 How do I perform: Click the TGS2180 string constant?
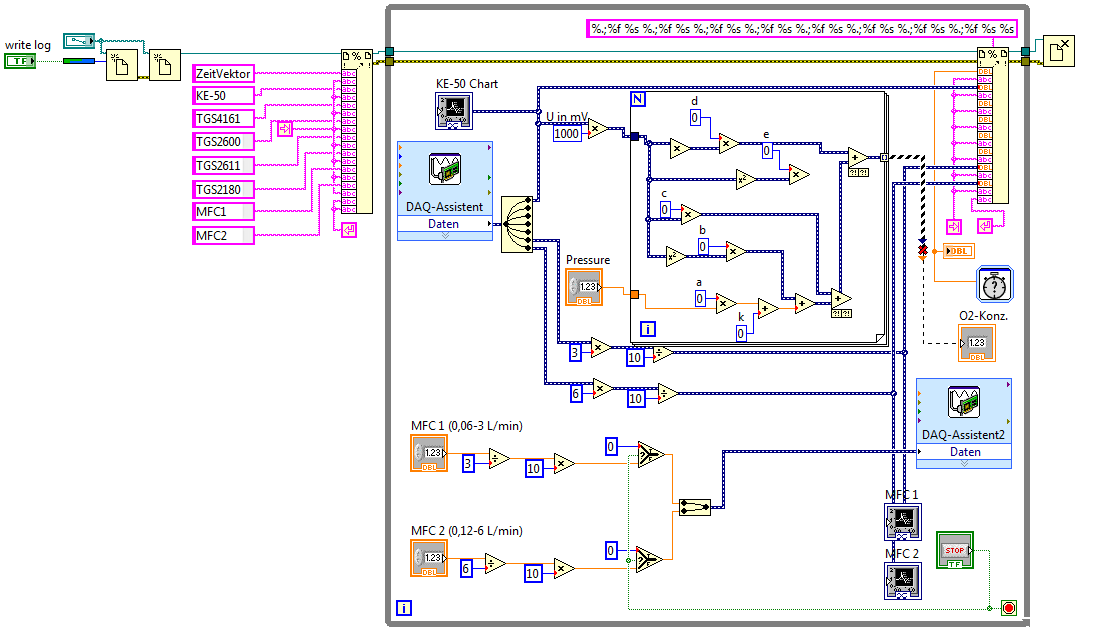(223, 189)
